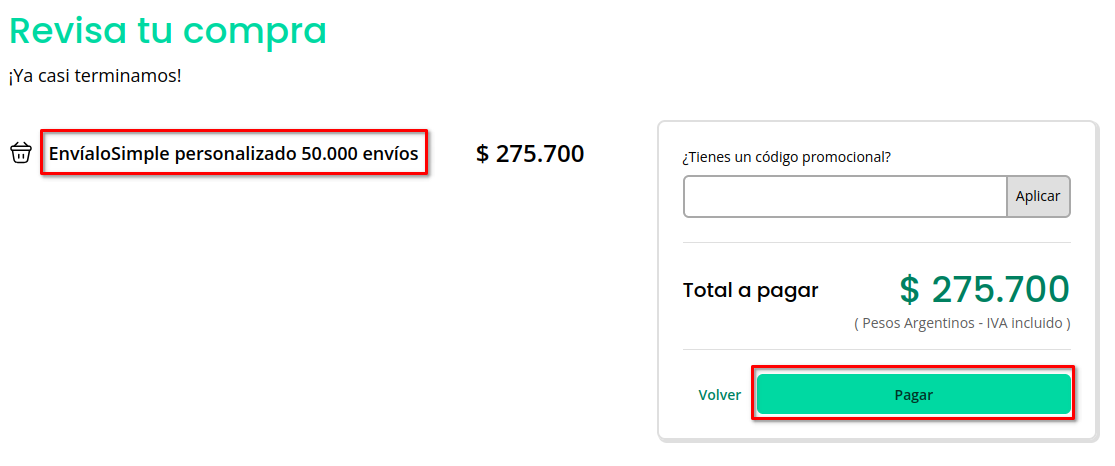
Task: Click the separator line below promo field
Action: pos(876,242)
